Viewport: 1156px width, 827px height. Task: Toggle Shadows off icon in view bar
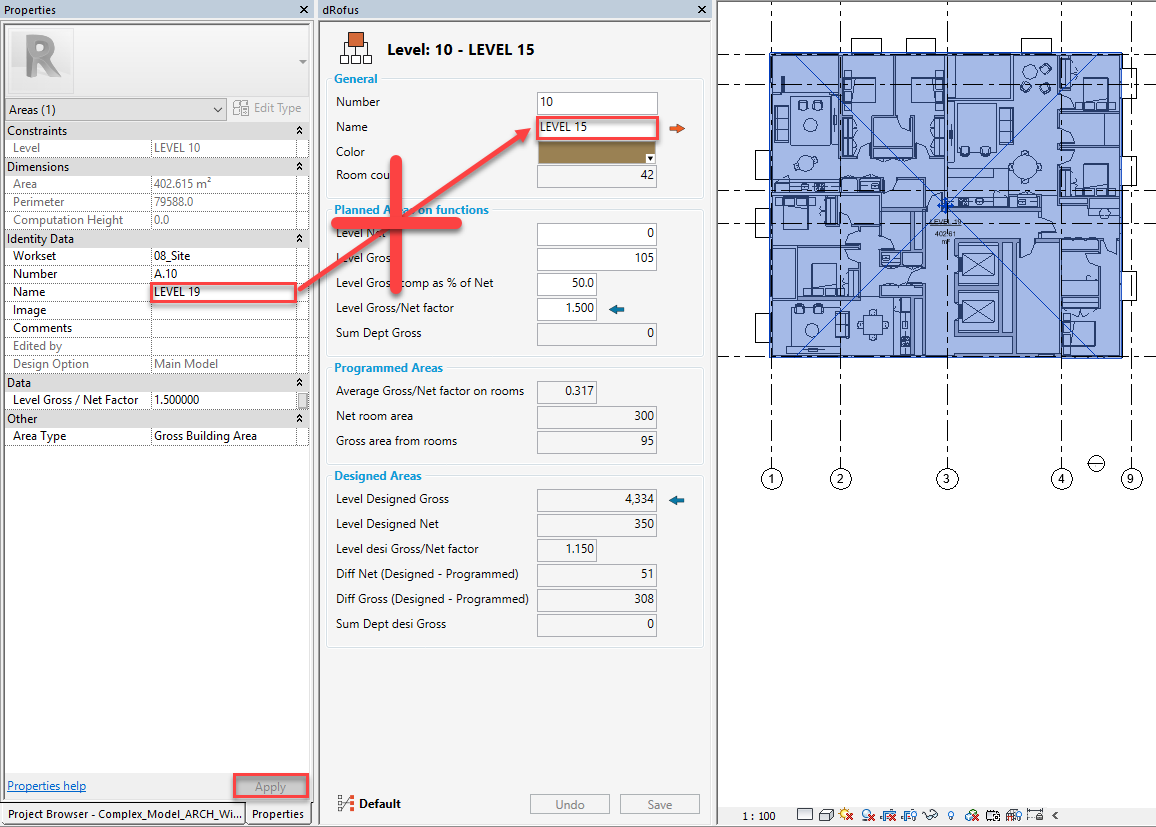868,815
